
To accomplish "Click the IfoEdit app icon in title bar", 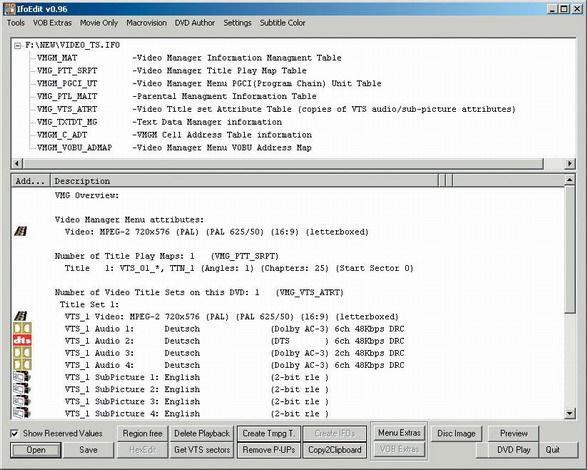I will tap(9, 9).
